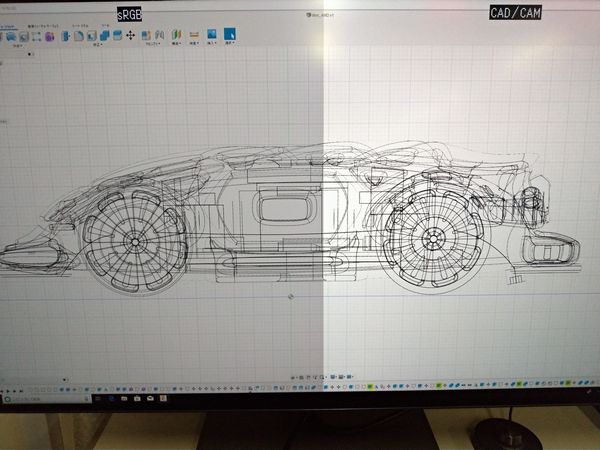Open the 作成 (Create) dropdown

16,45
